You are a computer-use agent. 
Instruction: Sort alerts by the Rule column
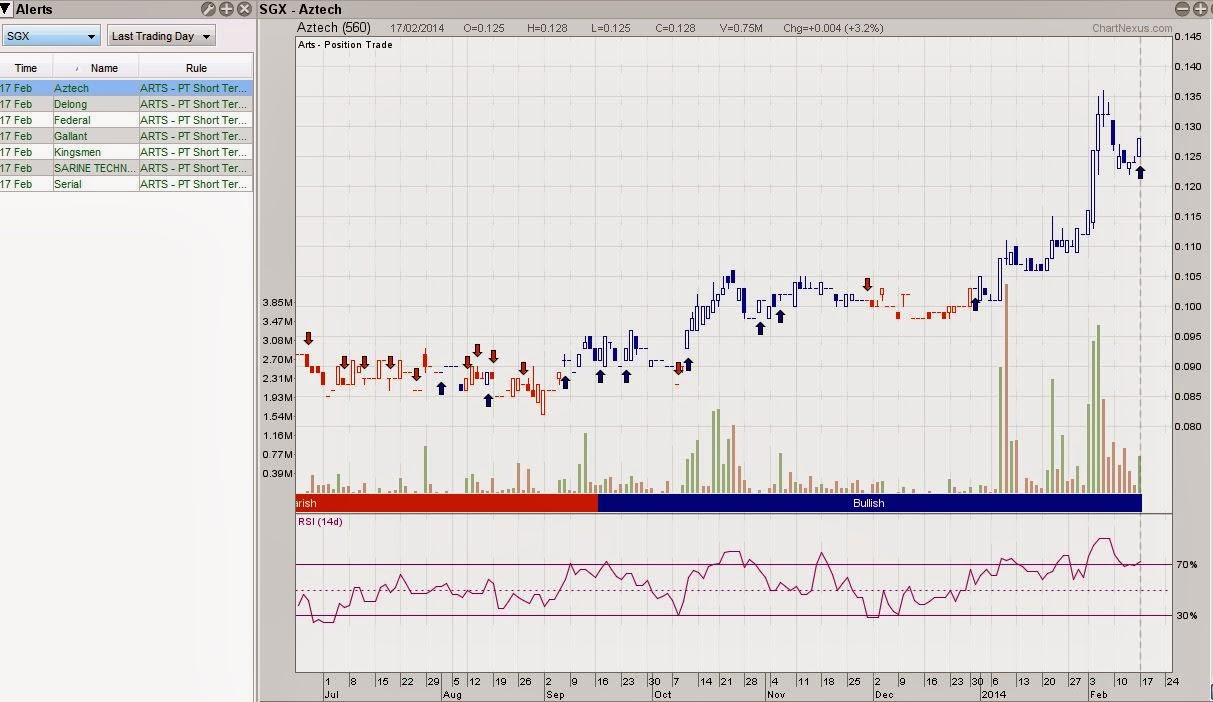point(196,68)
